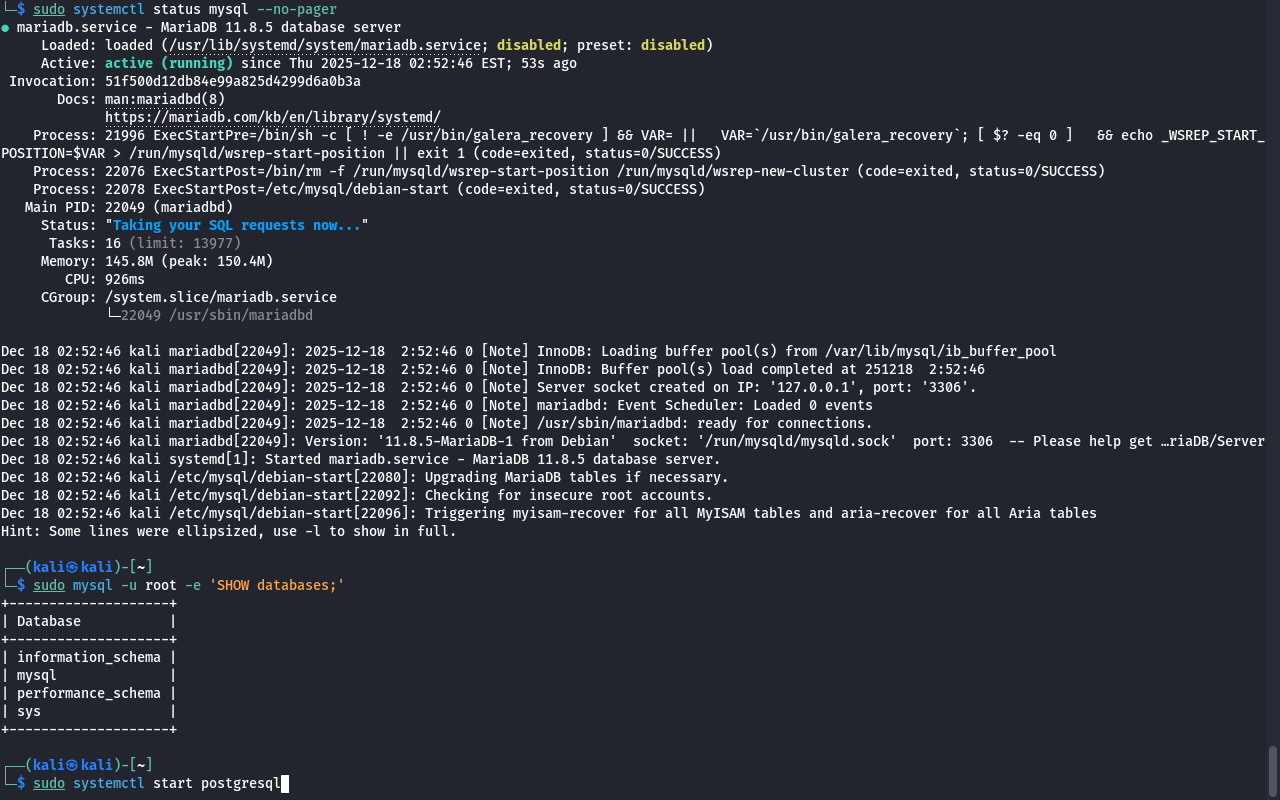This screenshot has height=800, width=1280.
Task: Click 'sudo' in the start postgresql command
Action: point(49,783)
